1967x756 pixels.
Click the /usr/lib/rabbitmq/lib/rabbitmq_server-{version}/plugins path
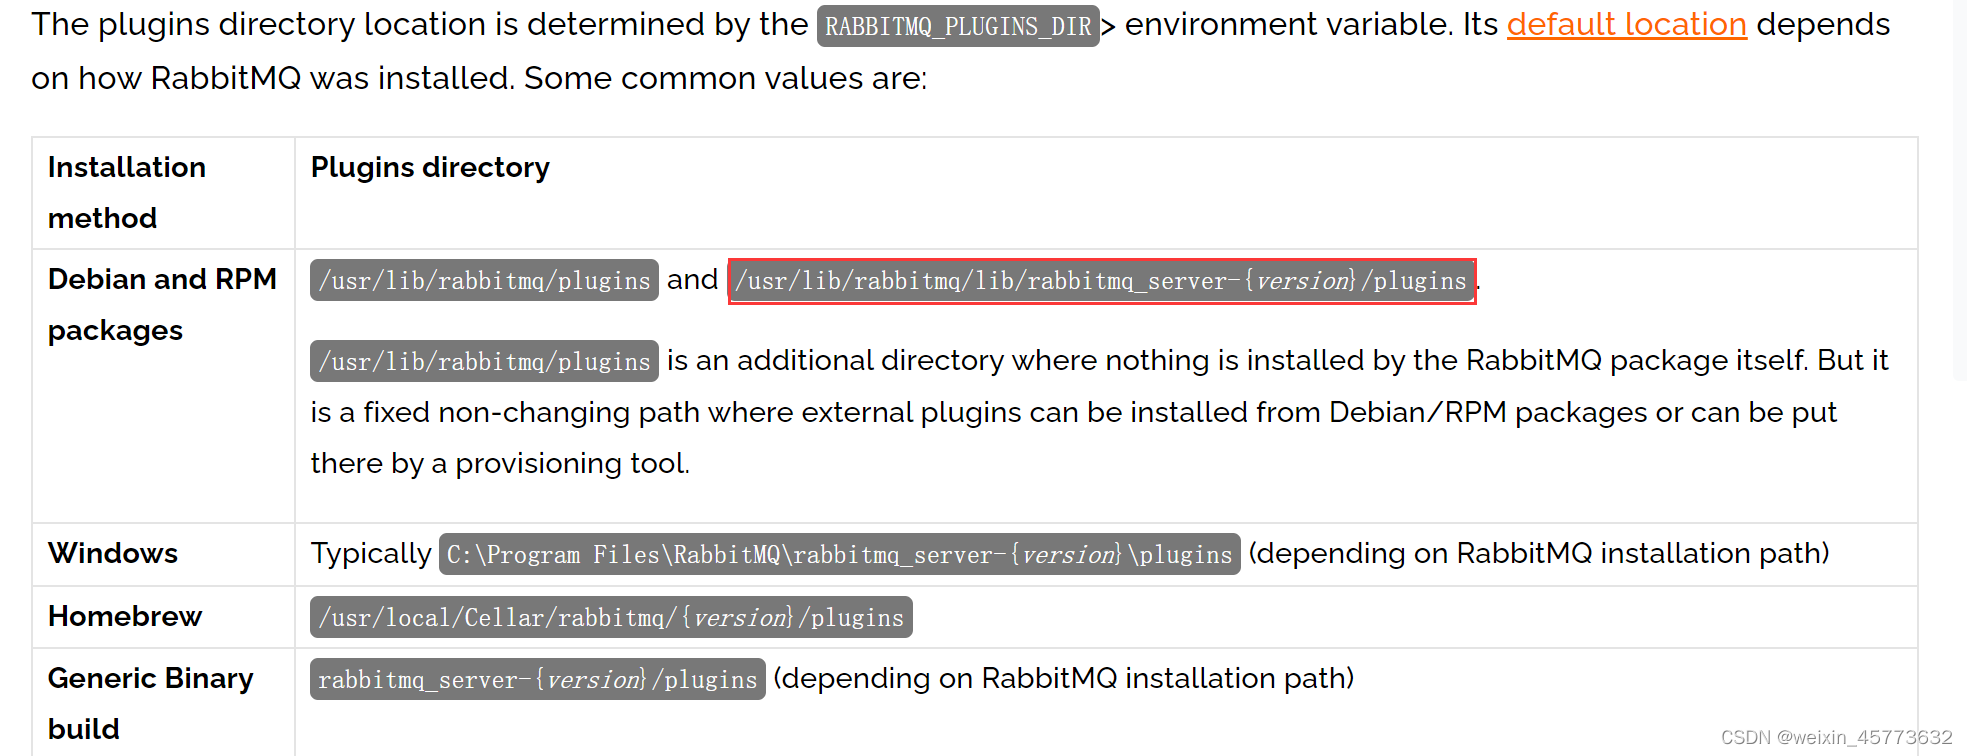(x=1101, y=280)
